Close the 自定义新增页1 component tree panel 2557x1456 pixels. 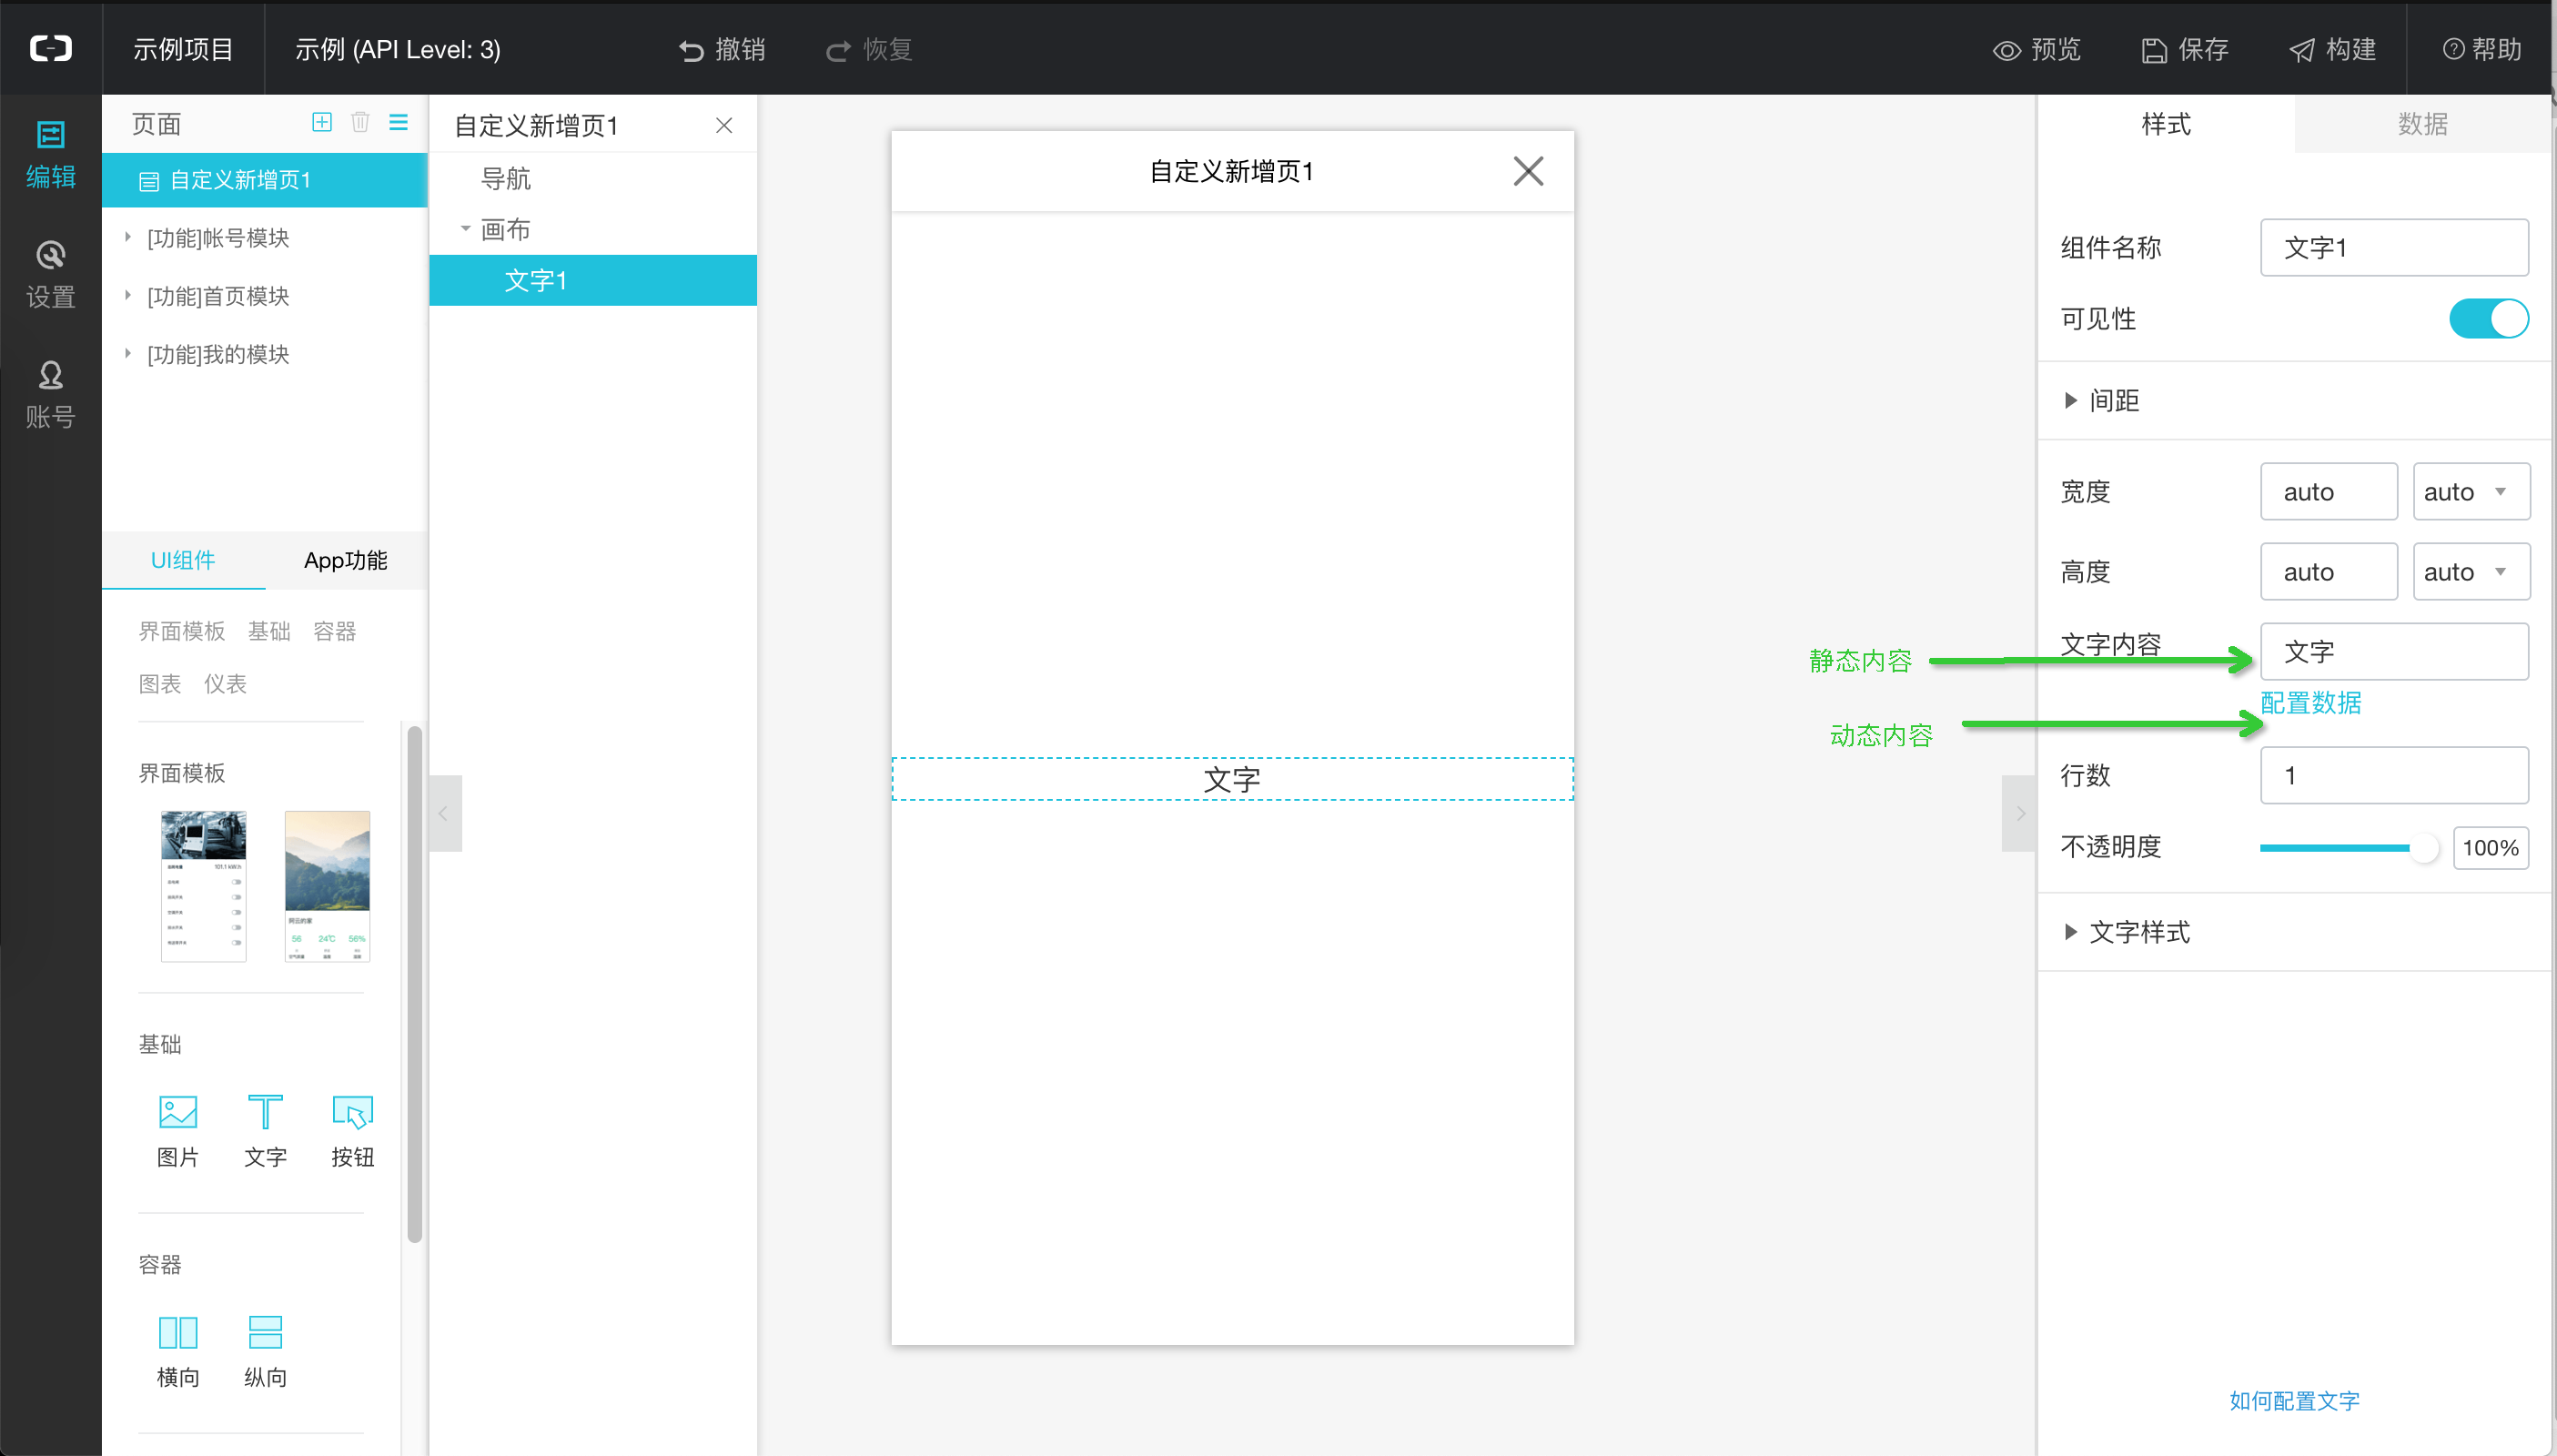(724, 125)
